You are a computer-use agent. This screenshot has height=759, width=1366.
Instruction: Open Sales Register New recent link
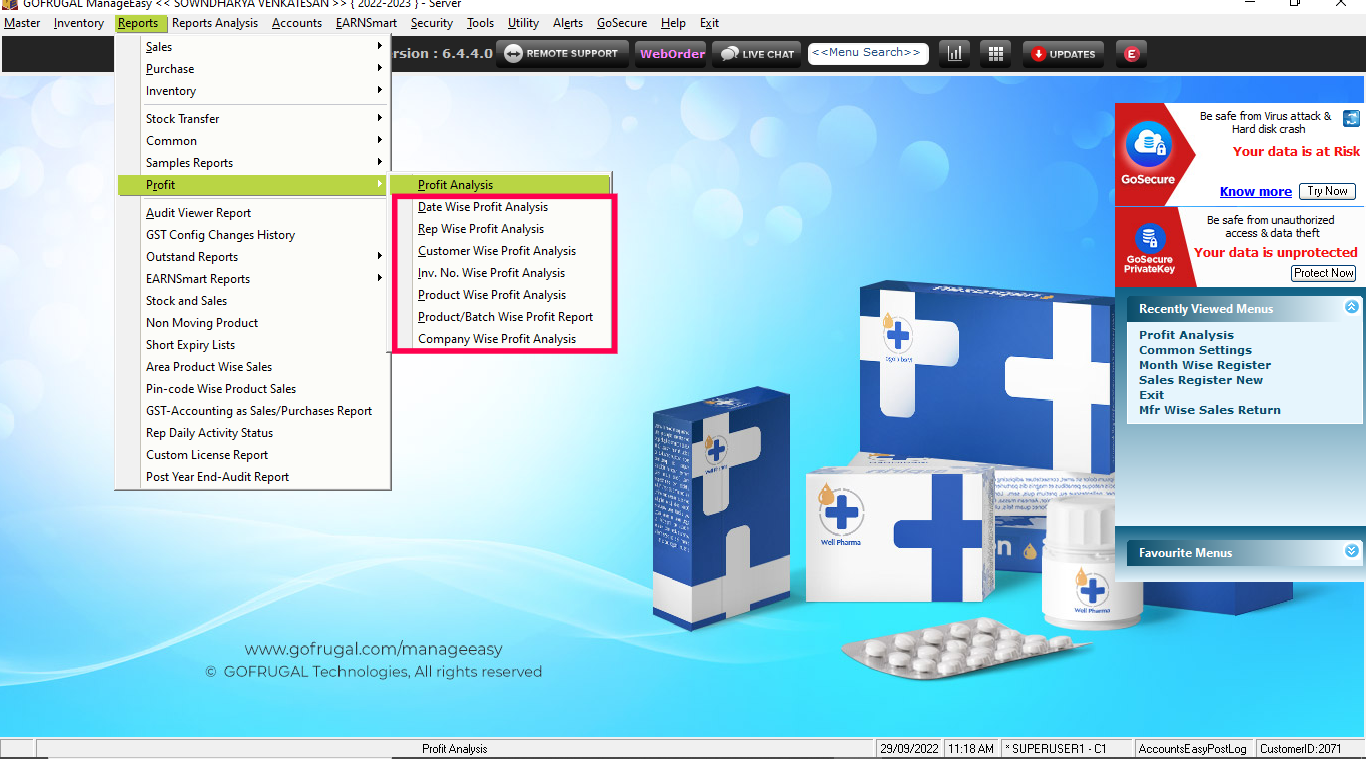point(1201,380)
